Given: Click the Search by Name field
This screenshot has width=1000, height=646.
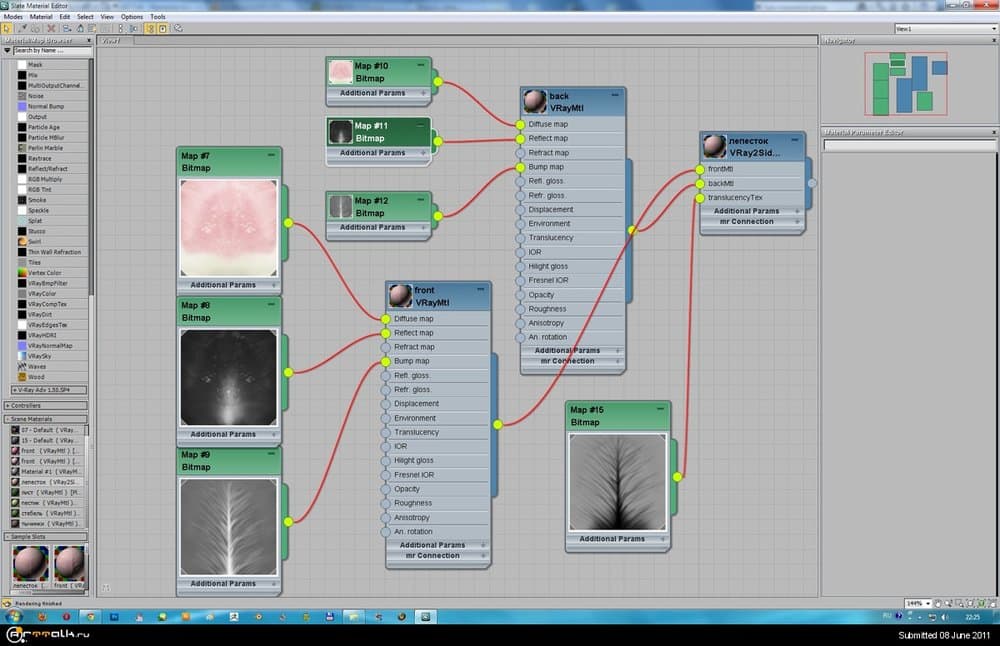Looking at the screenshot, I should 50,50.
